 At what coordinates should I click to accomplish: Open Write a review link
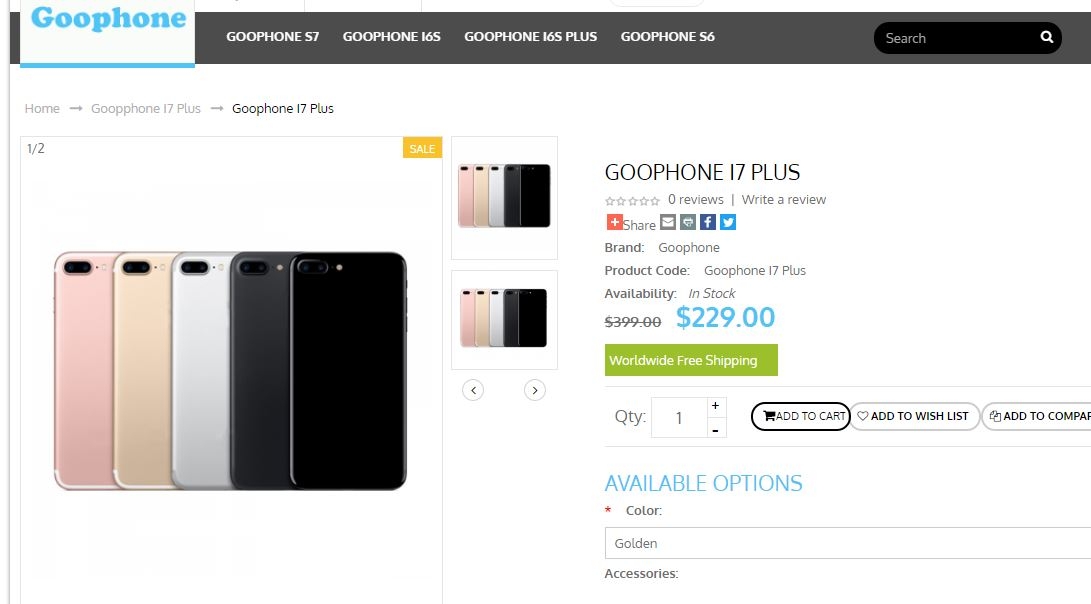coord(783,200)
